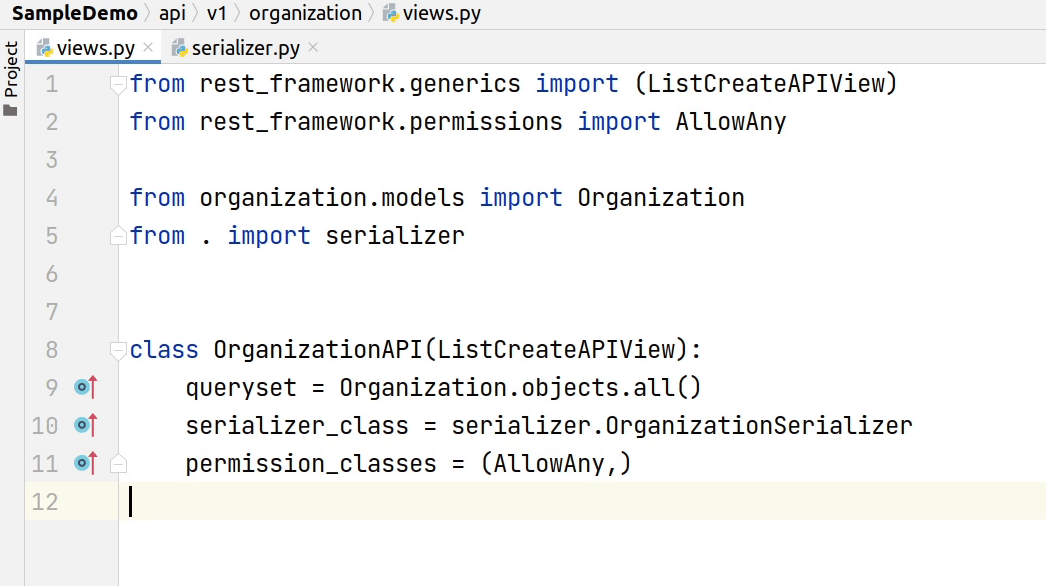Click the override gutter icon beside queryset
The height and width of the screenshot is (586, 1046).
[x=86, y=387]
